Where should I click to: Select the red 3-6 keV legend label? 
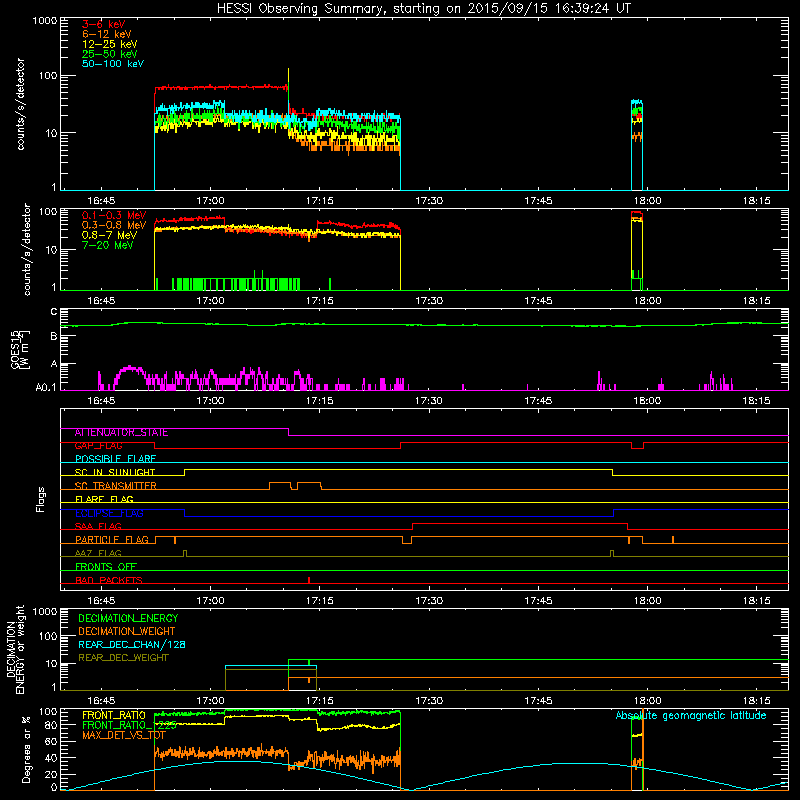104,24
